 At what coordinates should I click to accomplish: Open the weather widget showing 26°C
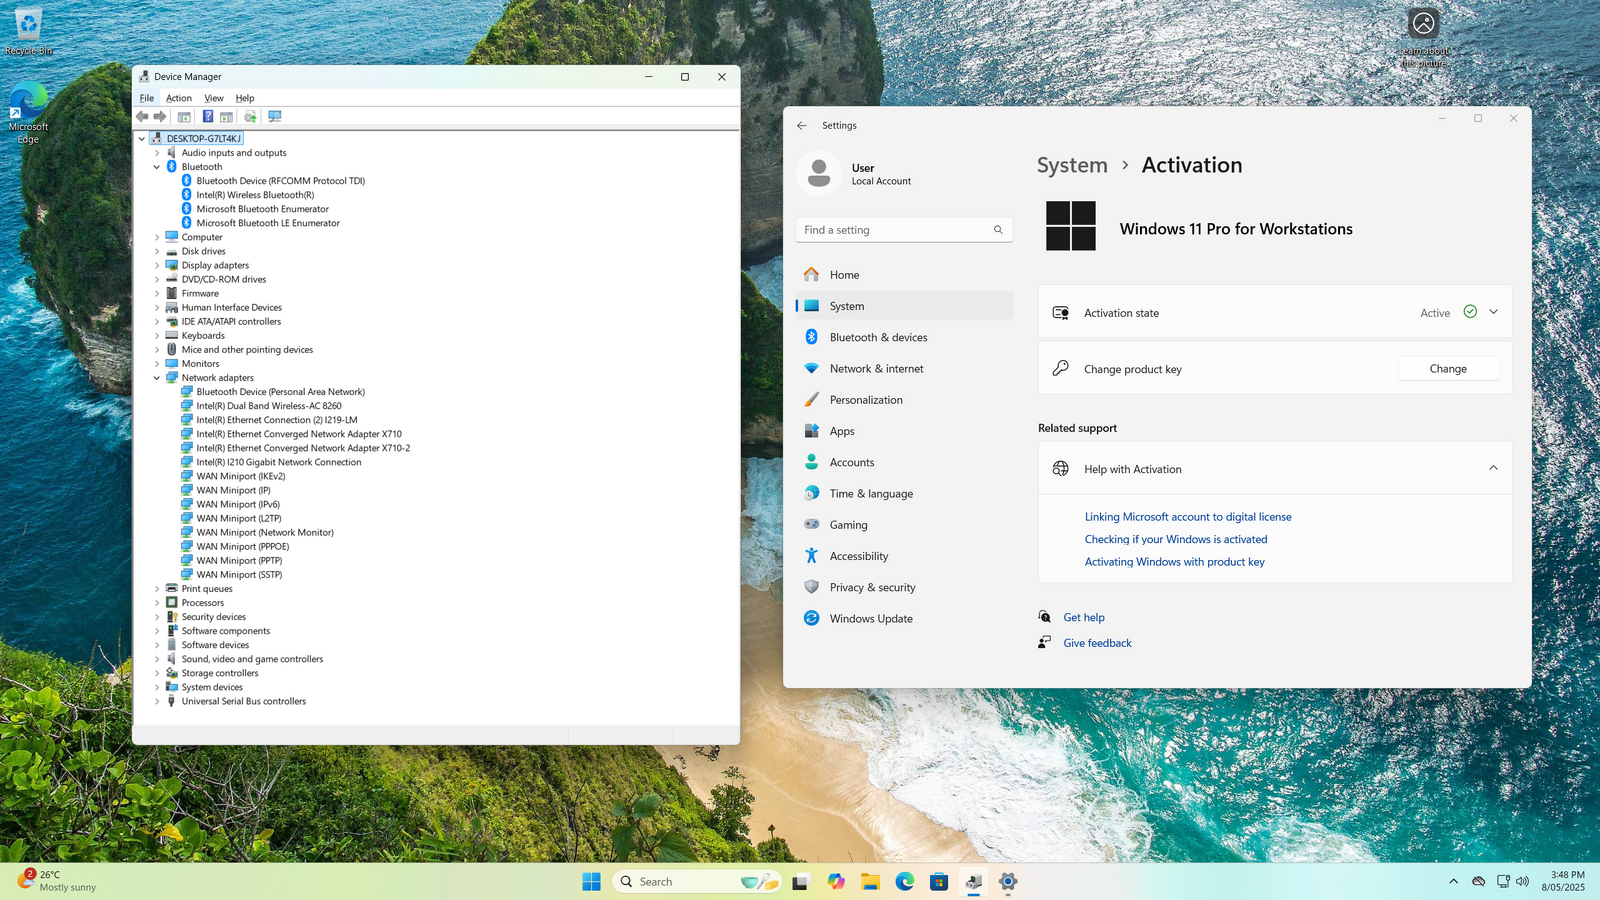[x=58, y=881]
